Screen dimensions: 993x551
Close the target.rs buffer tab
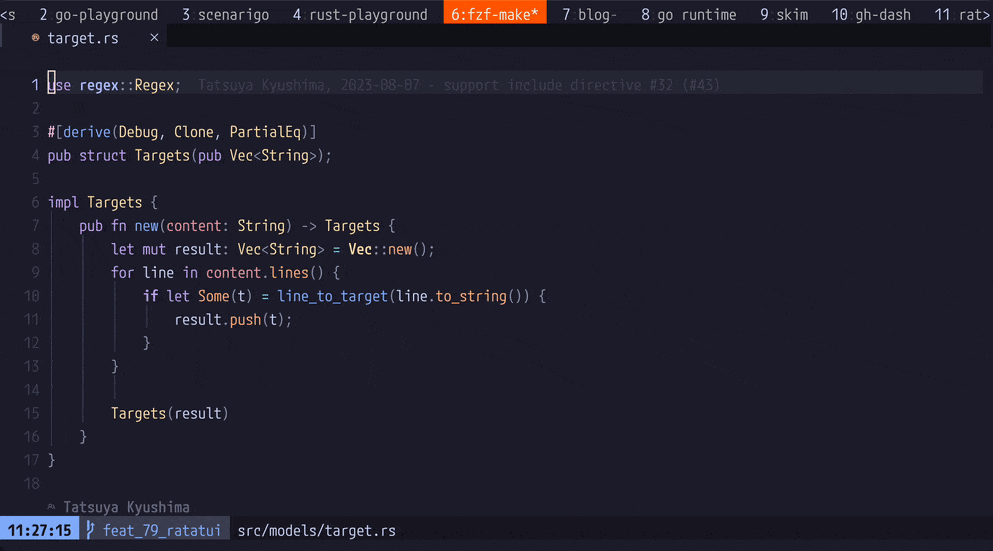[154, 38]
